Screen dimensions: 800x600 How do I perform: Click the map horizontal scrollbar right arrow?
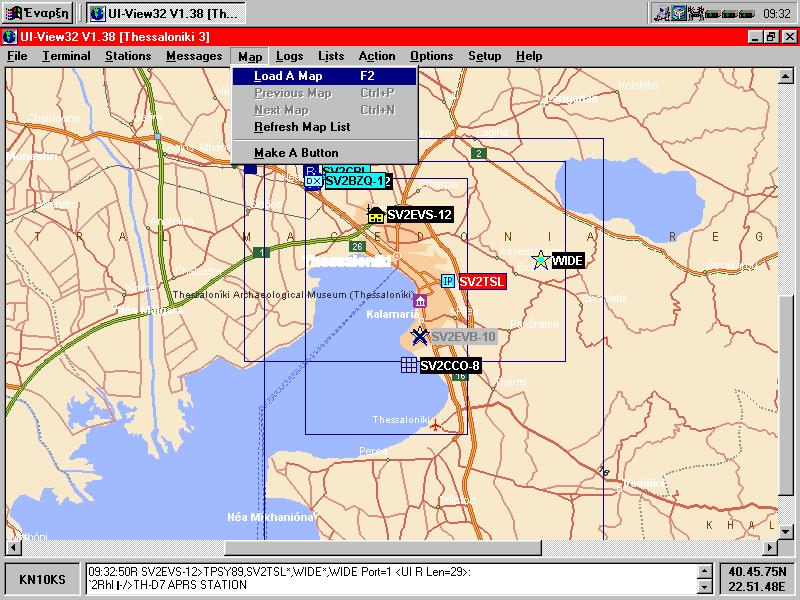coord(770,548)
